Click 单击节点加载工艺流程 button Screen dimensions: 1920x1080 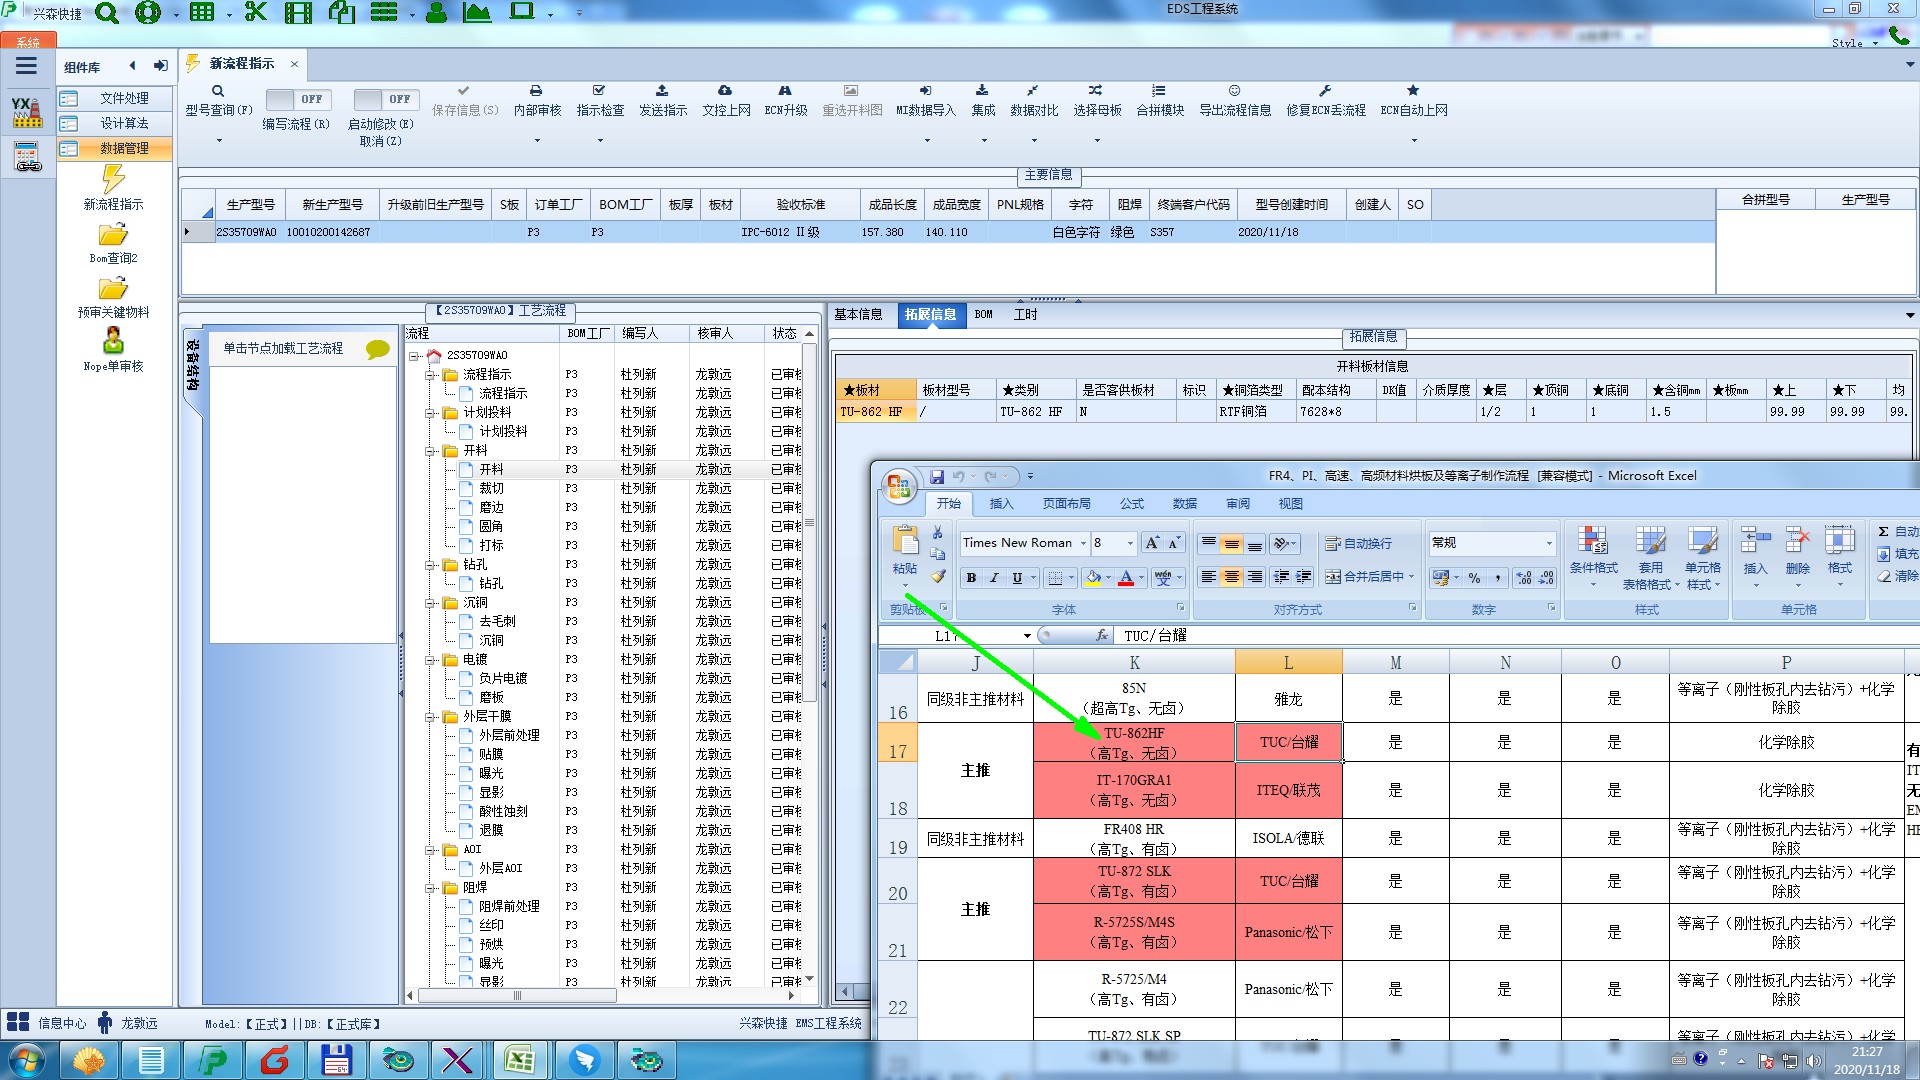302,348
